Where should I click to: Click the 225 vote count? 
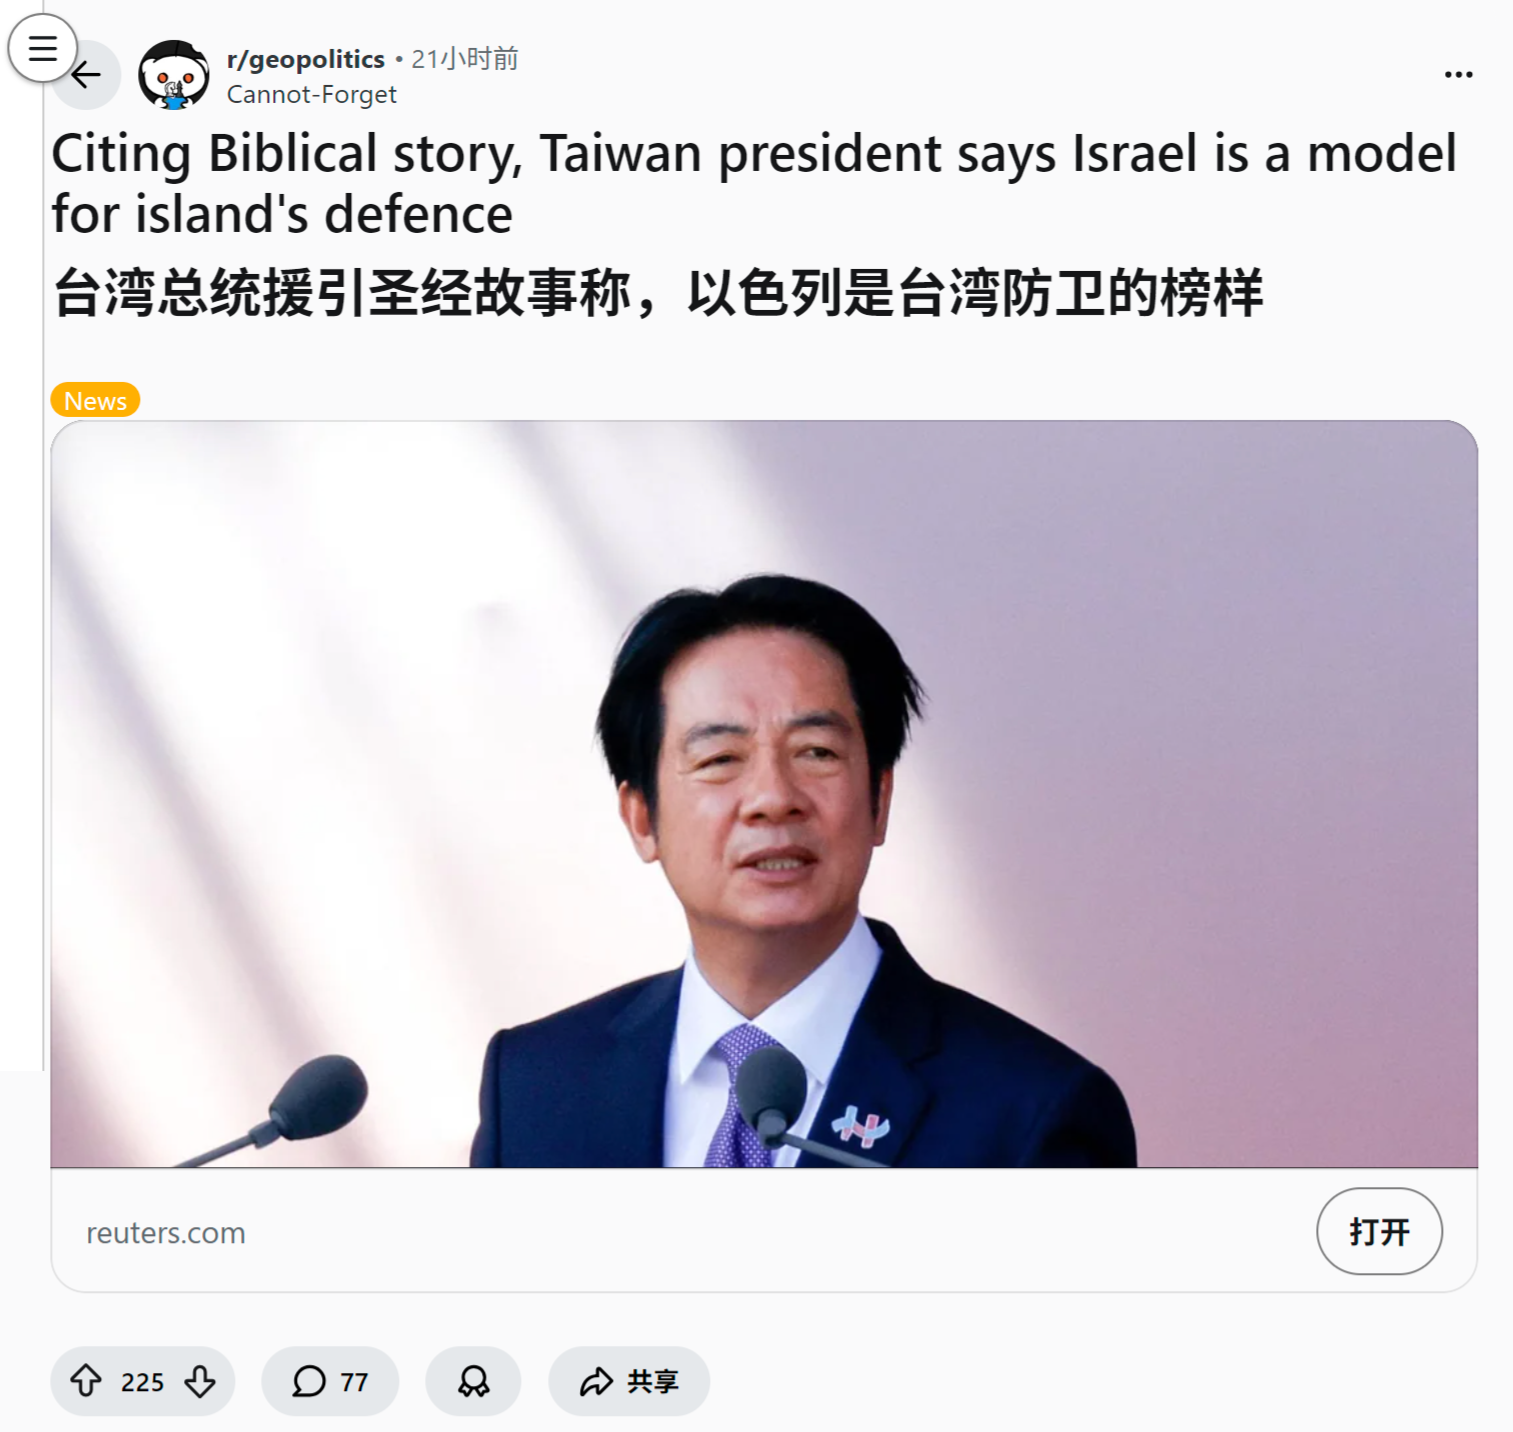pos(142,1382)
